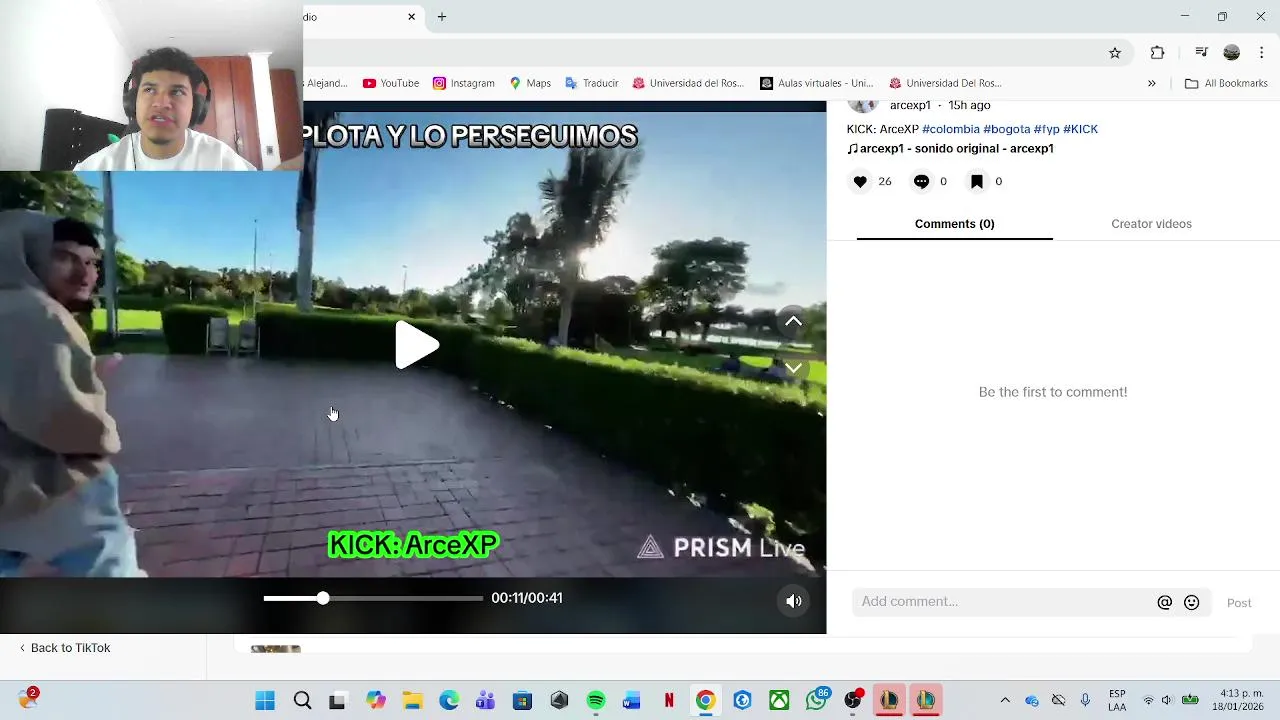Click Back to TikTok link

65,648
